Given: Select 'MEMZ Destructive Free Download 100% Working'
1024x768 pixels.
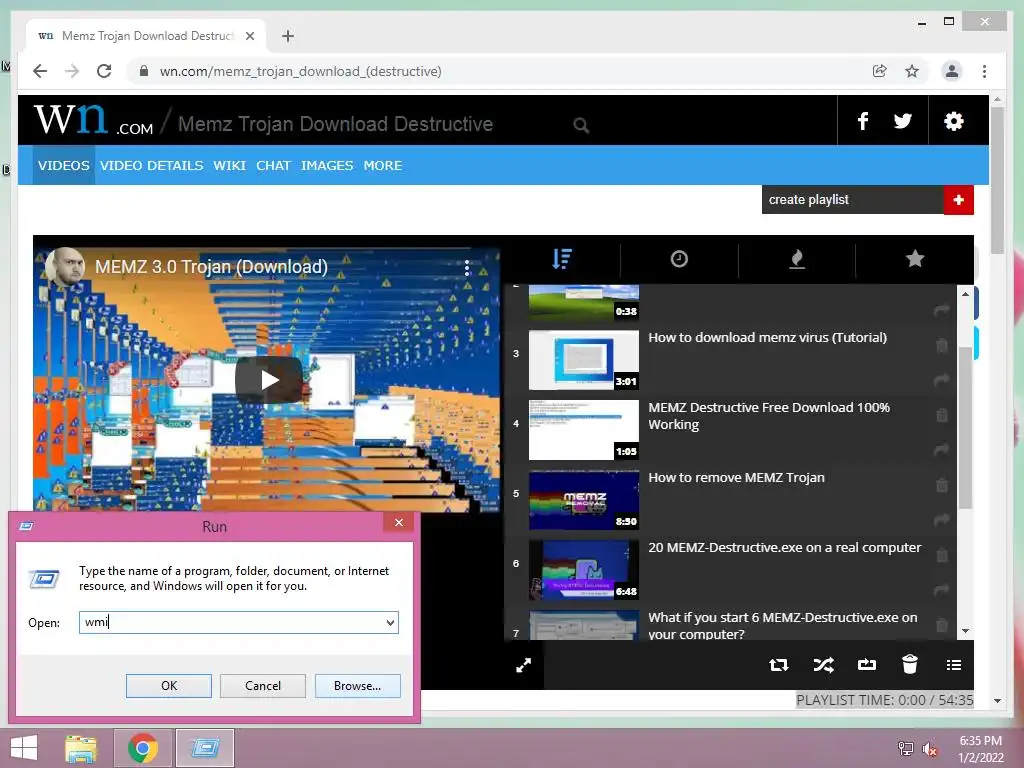Looking at the screenshot, I should click(x=769, y=416).
